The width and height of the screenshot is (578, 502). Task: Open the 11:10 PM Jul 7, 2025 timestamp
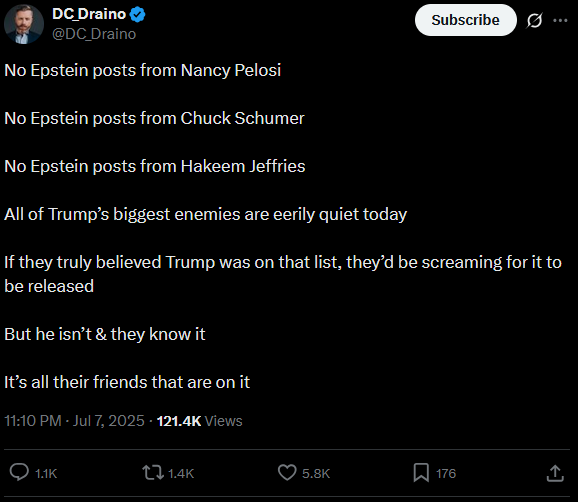pos(74,421)
